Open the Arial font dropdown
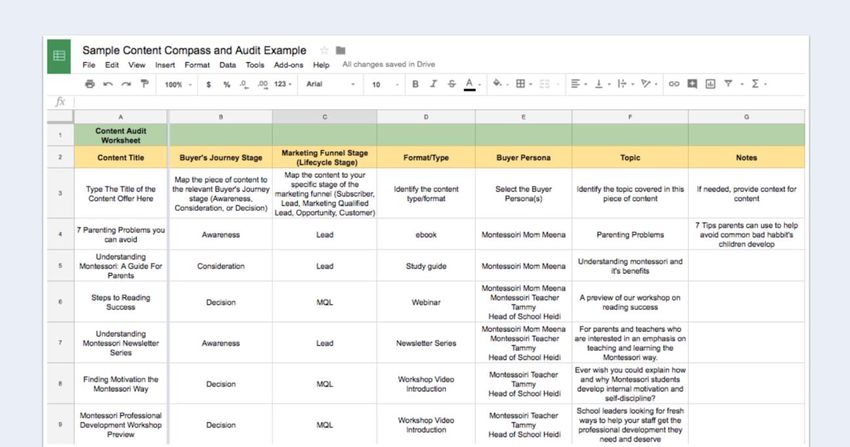Screen dimensions: 850x447 tap(331, 84)
